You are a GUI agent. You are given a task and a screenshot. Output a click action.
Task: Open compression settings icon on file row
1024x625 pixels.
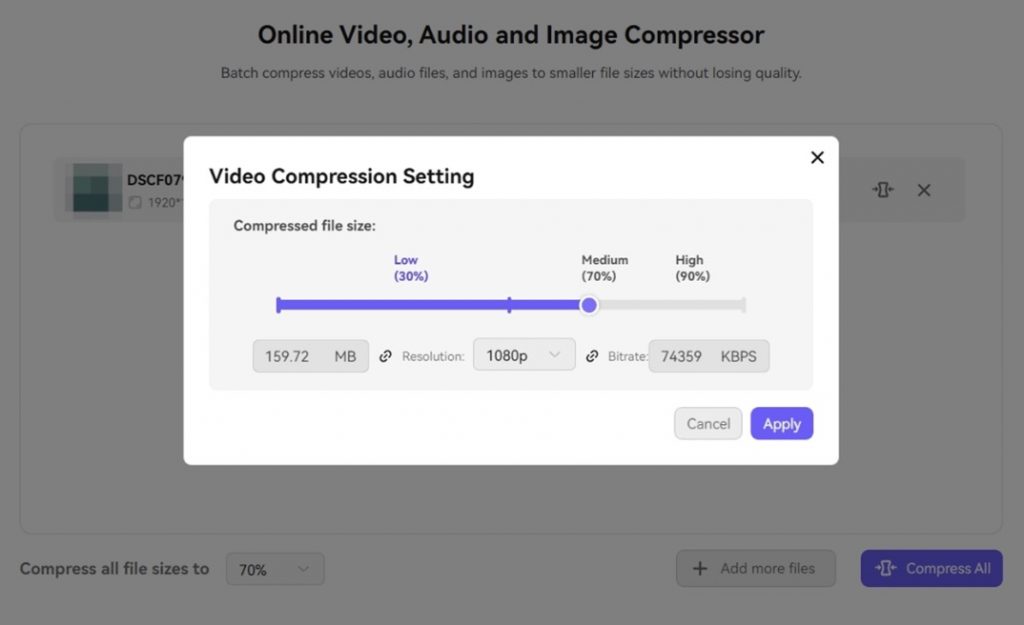(883, 189)
